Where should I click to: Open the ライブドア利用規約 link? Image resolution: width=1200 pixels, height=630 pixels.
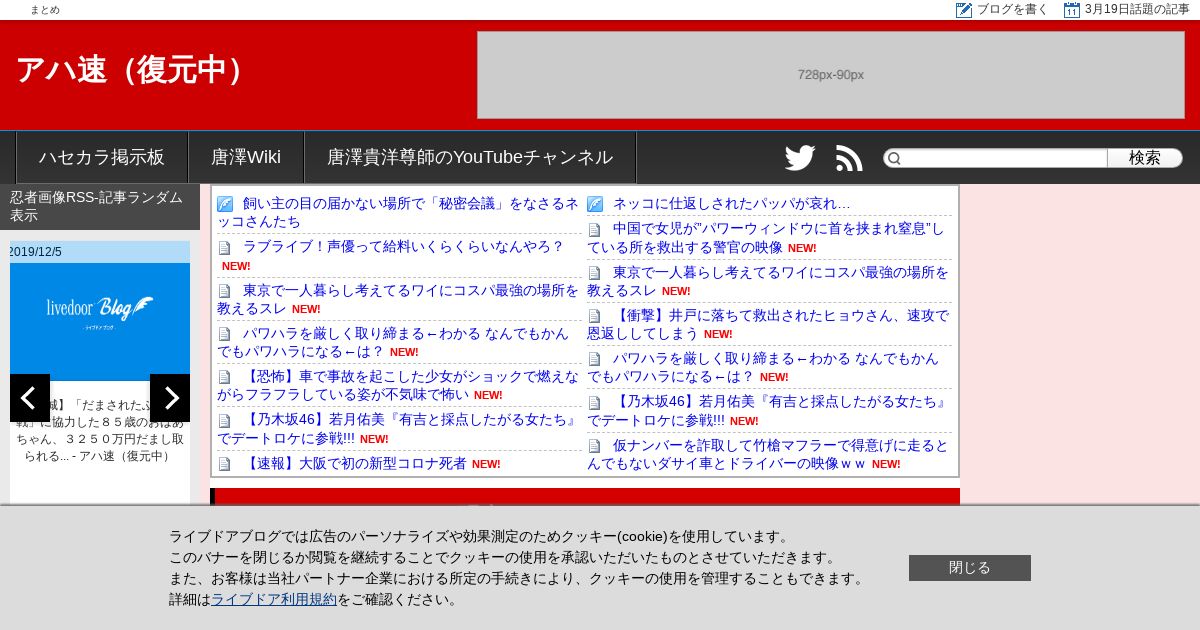tap(274, 599)
